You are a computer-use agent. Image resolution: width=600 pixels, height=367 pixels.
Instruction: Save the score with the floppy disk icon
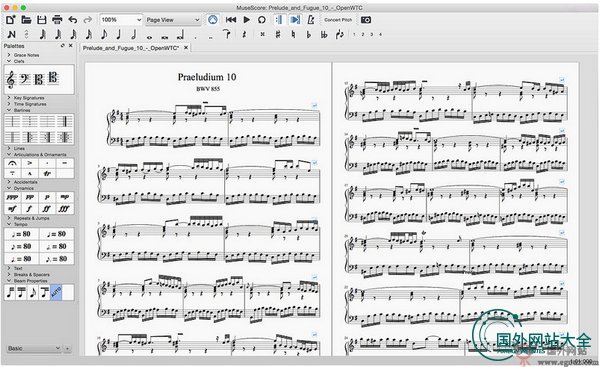click(x=41, y=20)
